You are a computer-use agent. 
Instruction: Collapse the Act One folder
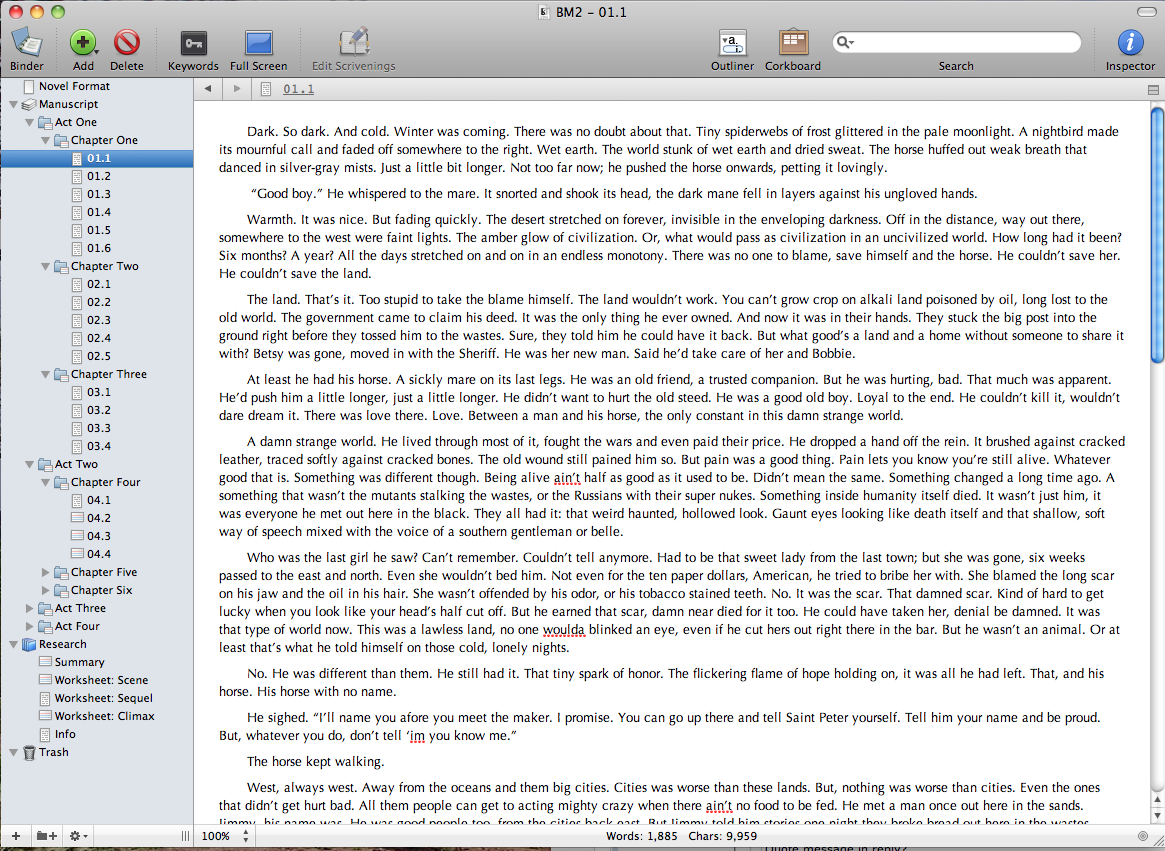29,123
